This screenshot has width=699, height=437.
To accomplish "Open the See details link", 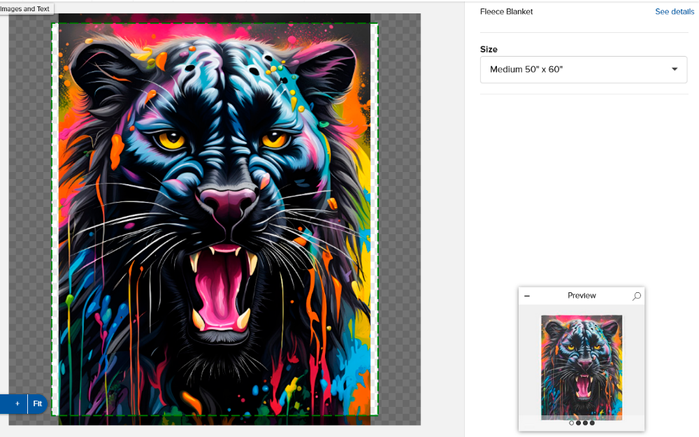I will click(x=675, y=12).
